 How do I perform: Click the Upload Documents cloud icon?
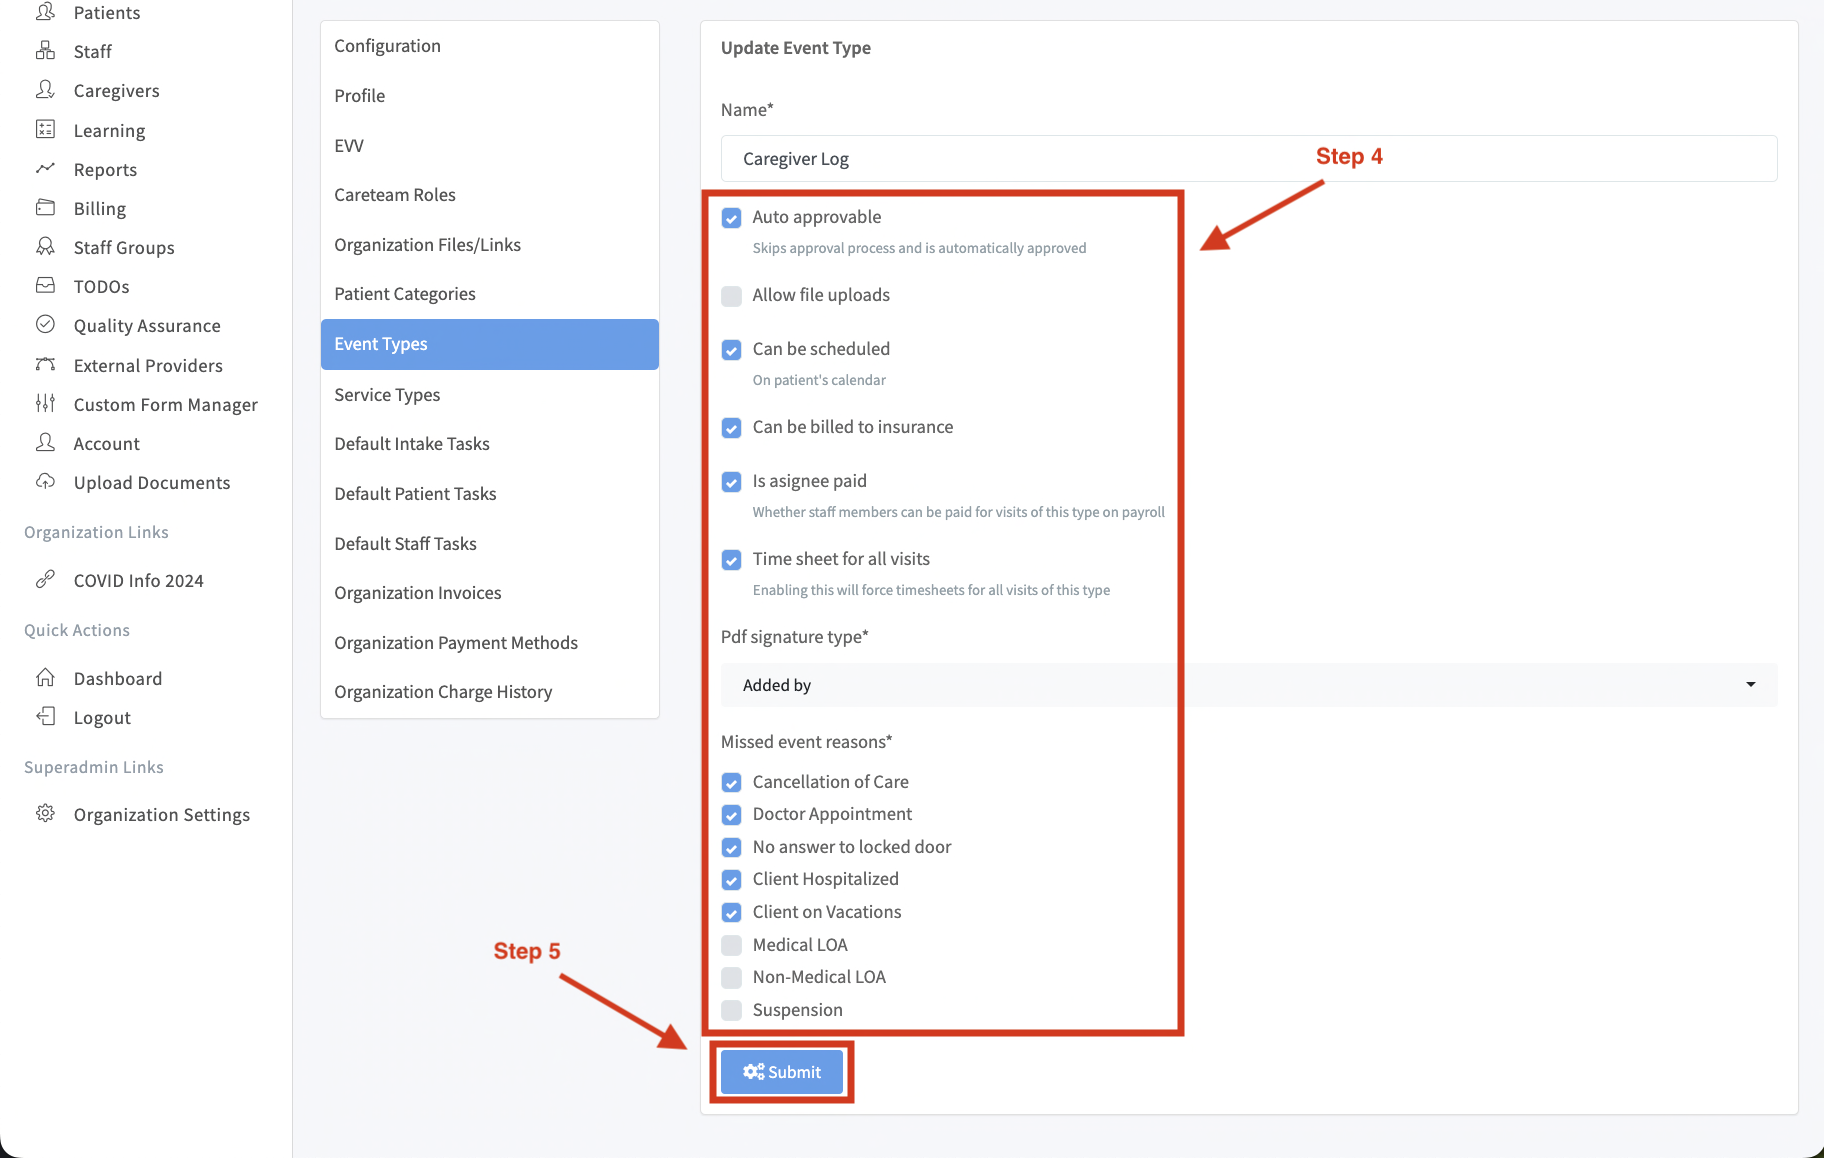45,482
